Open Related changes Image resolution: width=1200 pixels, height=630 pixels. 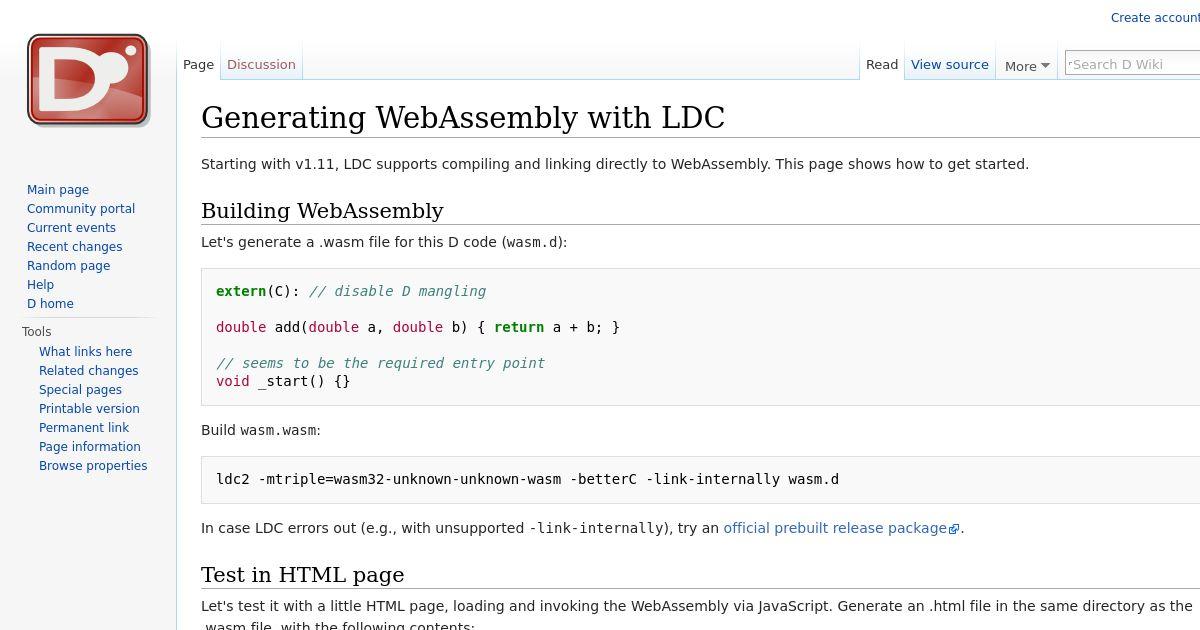coord(89,370)
